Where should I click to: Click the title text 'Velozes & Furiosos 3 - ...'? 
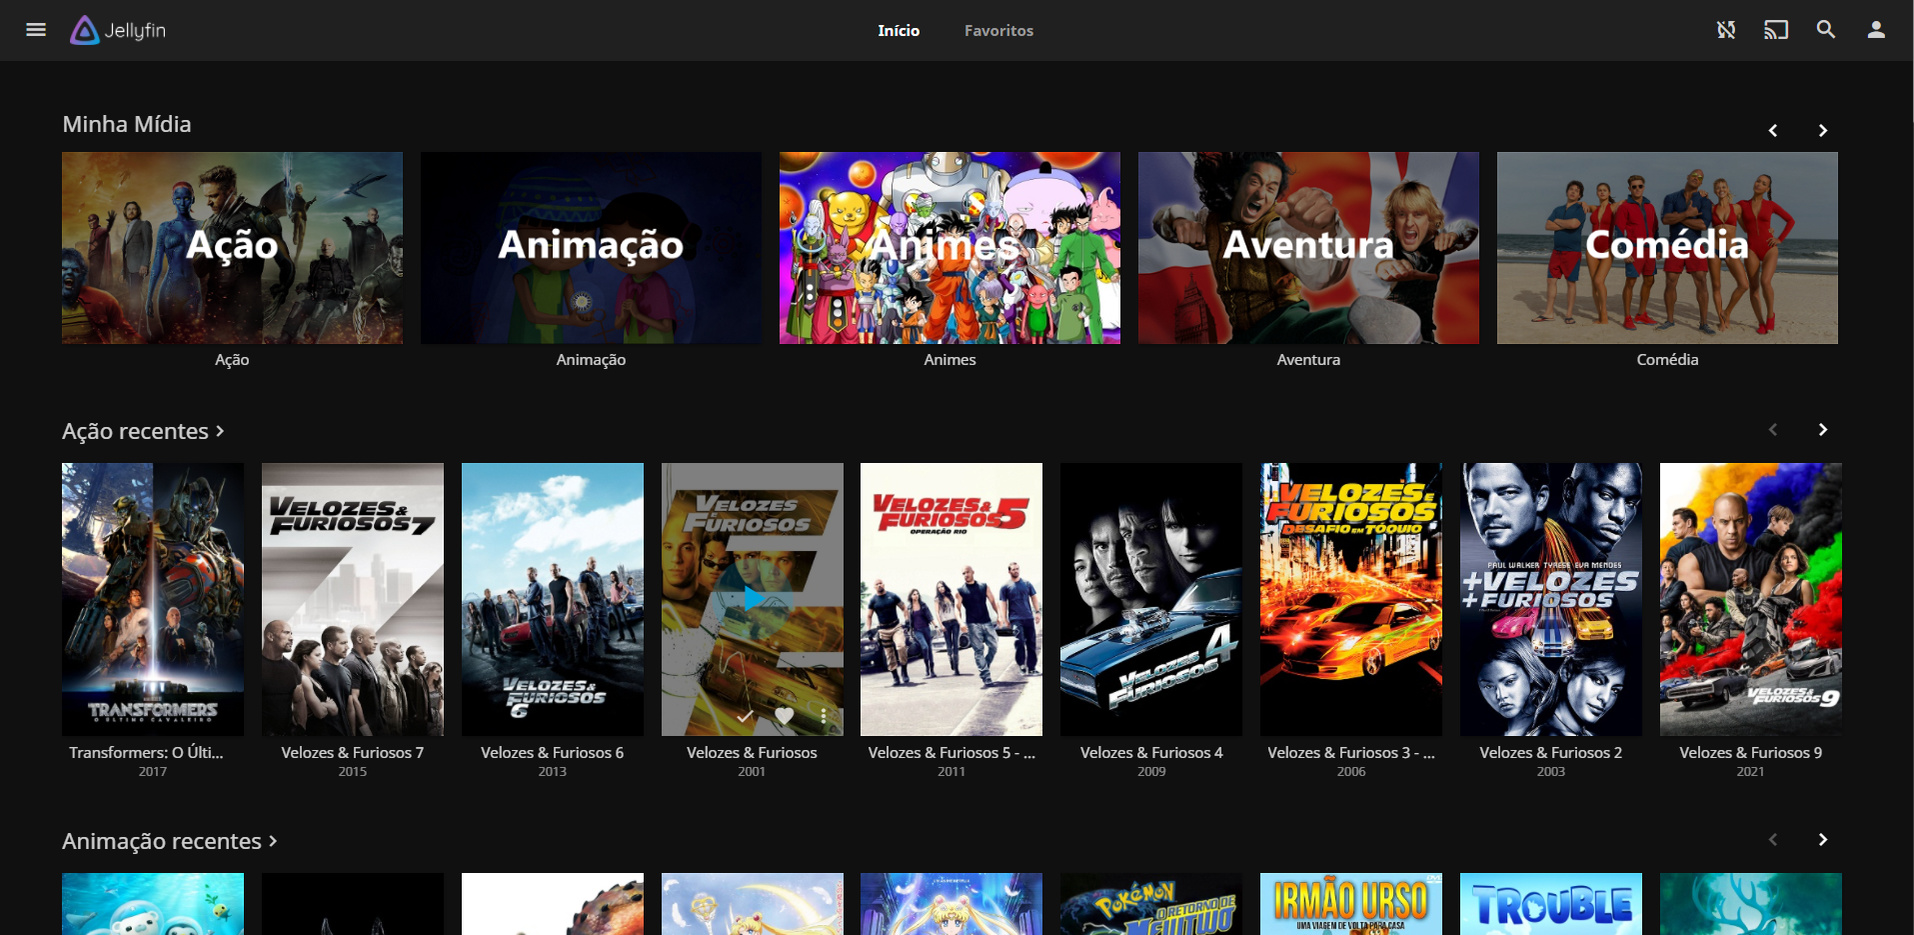pos(1351,752)
